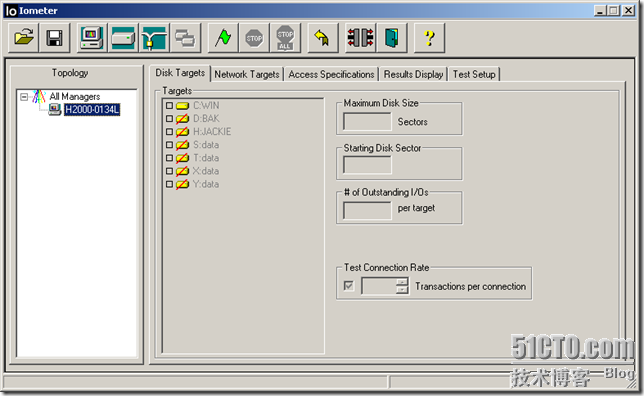This screenshot has width=644, height=396.
Task: Start a new manager
Action: (x=92, y=38)
